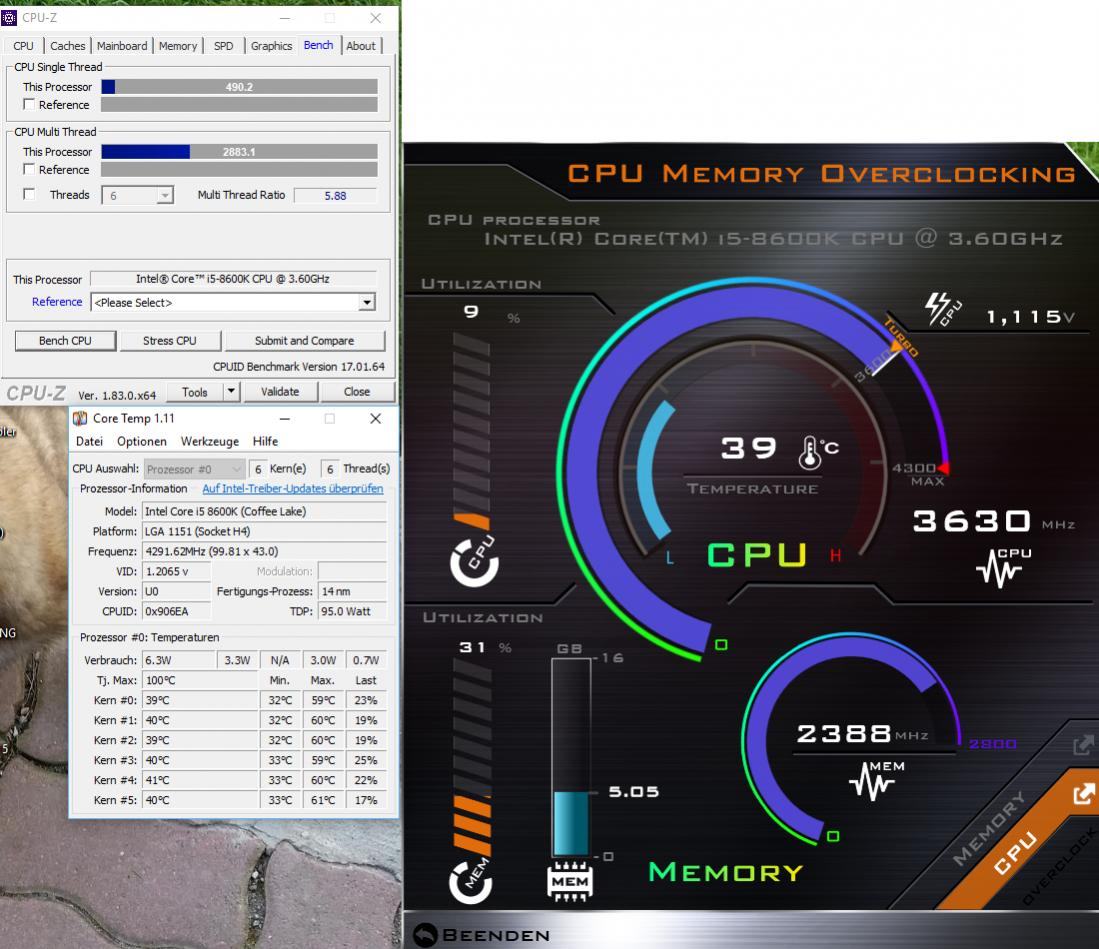The width and height of the screenshot is (1099, 949).
Task: Click the Validate button
Action: (x=280, y=392)
